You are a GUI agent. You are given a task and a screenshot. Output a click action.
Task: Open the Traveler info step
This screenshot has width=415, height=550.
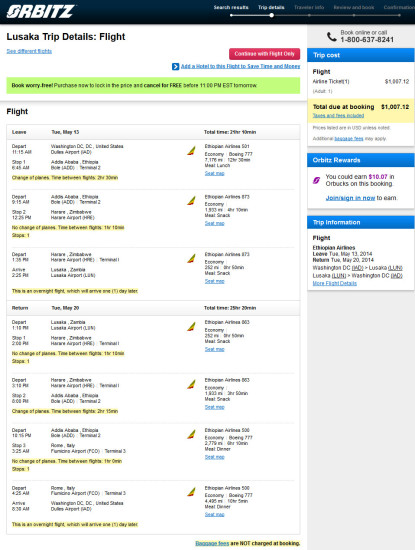(x=309, y=7)
